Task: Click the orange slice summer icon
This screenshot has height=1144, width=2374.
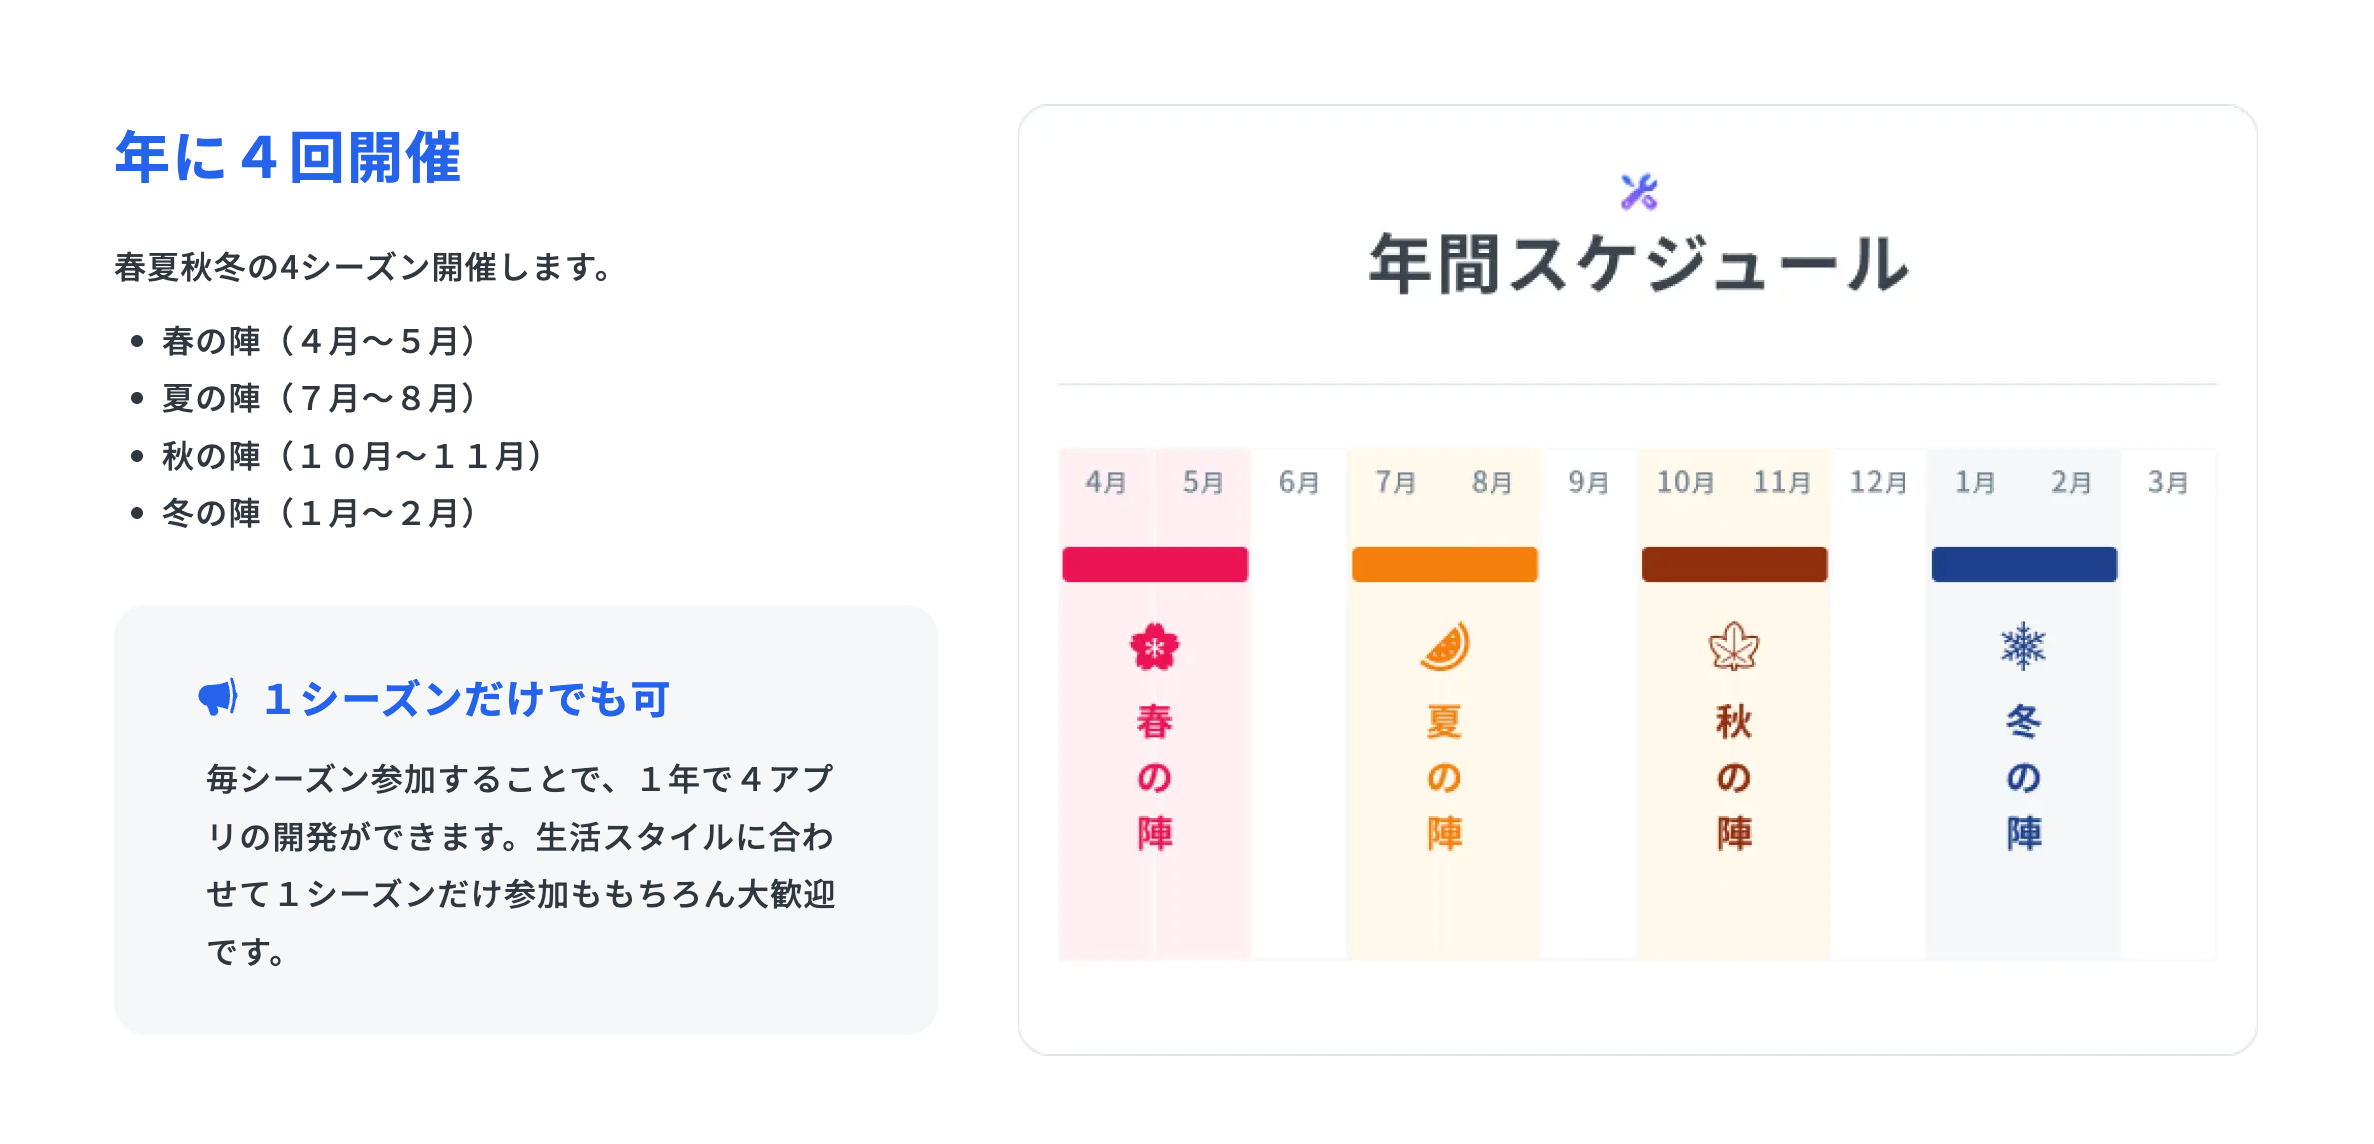Action: coord(1444,646)
